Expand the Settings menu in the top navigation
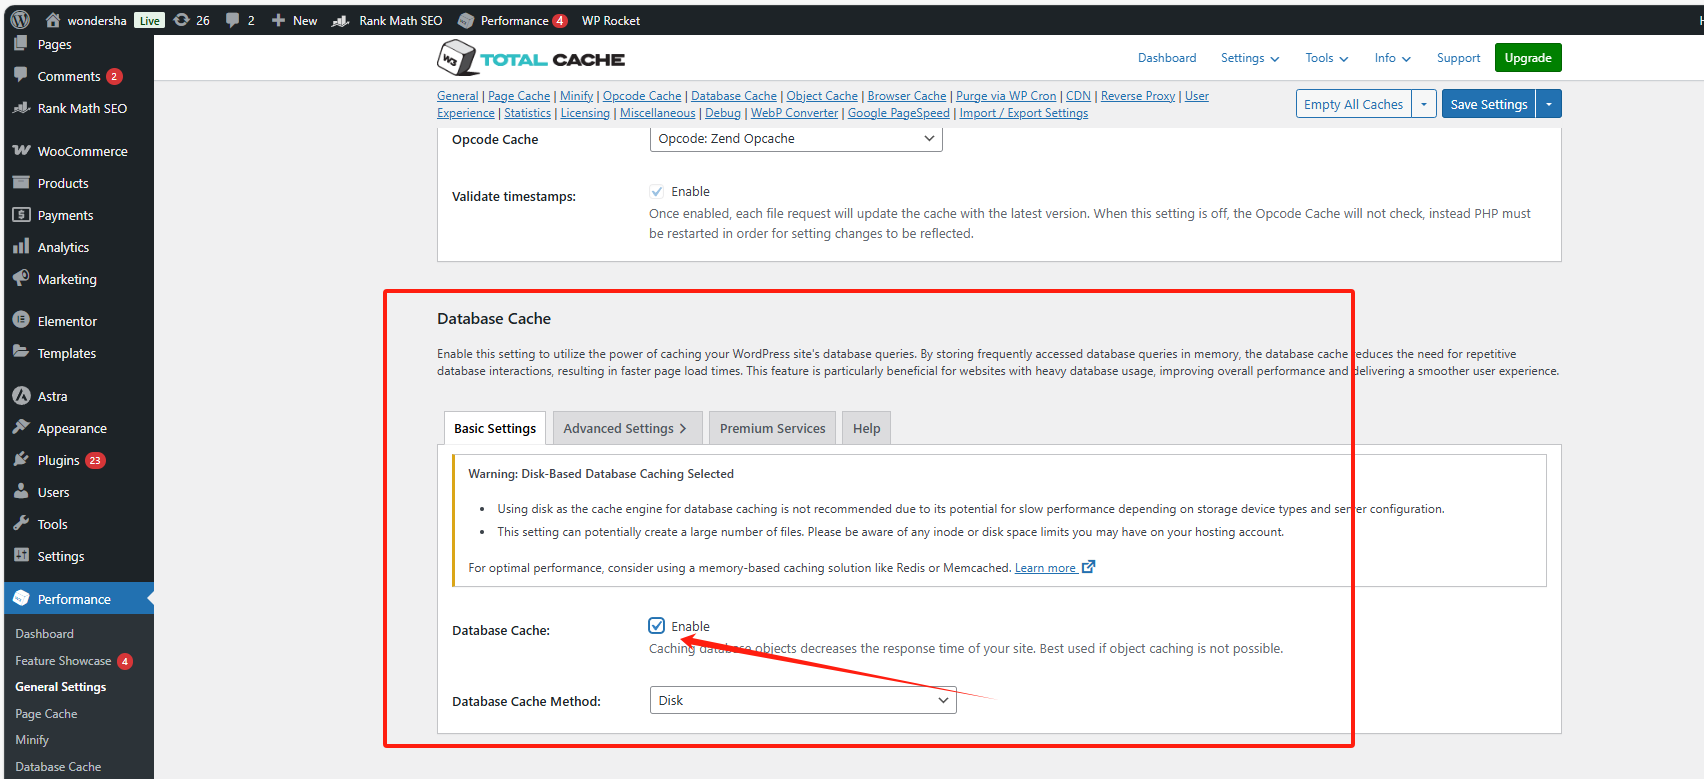The image size is (1704, 779). [x=1250, y=58]
